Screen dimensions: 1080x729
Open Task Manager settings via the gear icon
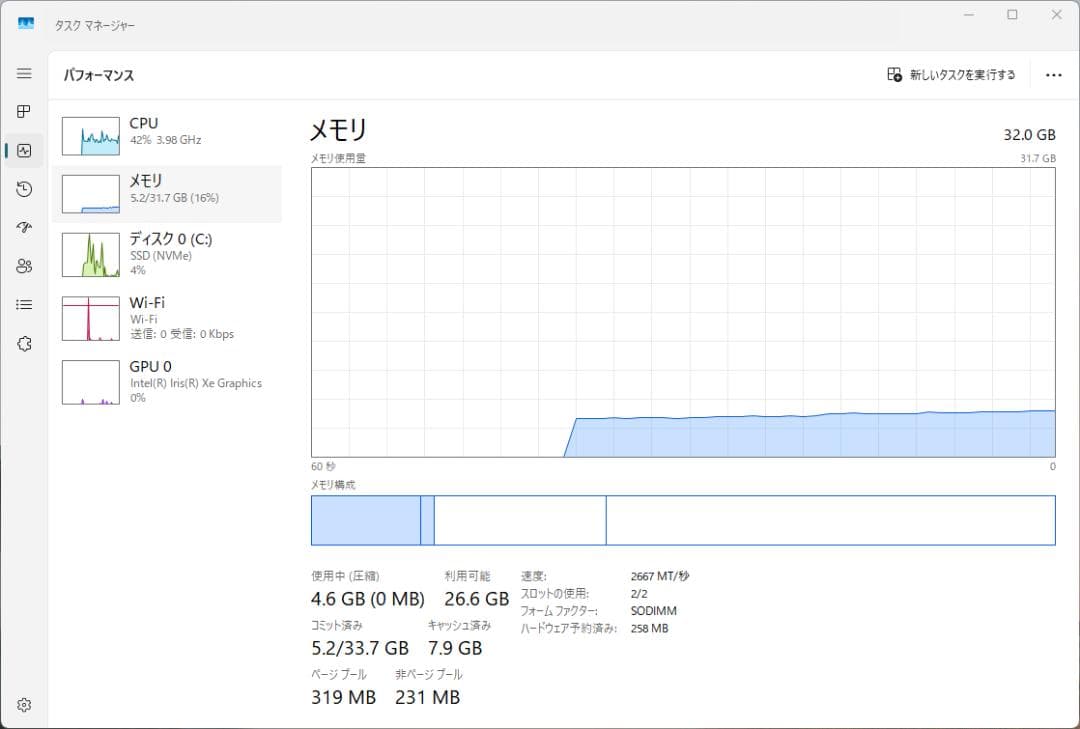click(24, 704)
